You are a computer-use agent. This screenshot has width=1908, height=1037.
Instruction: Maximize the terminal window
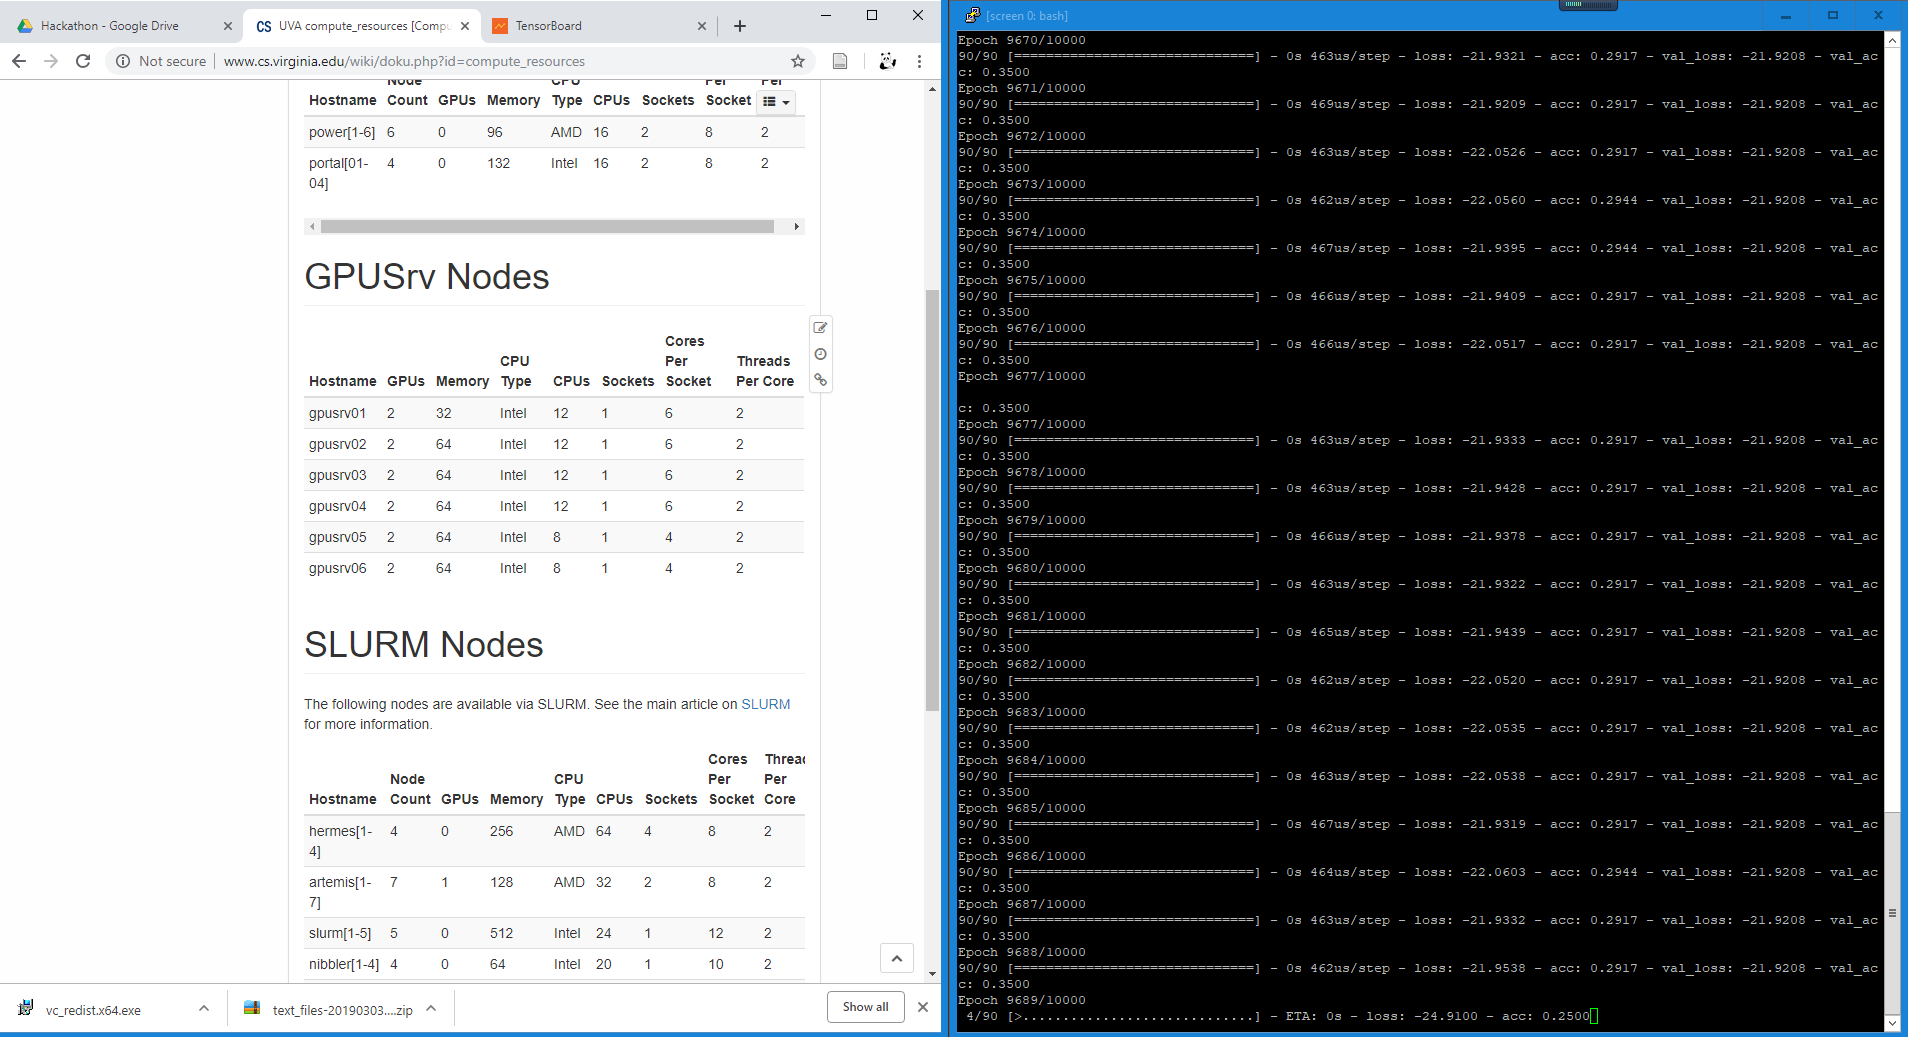[1832, 15]
